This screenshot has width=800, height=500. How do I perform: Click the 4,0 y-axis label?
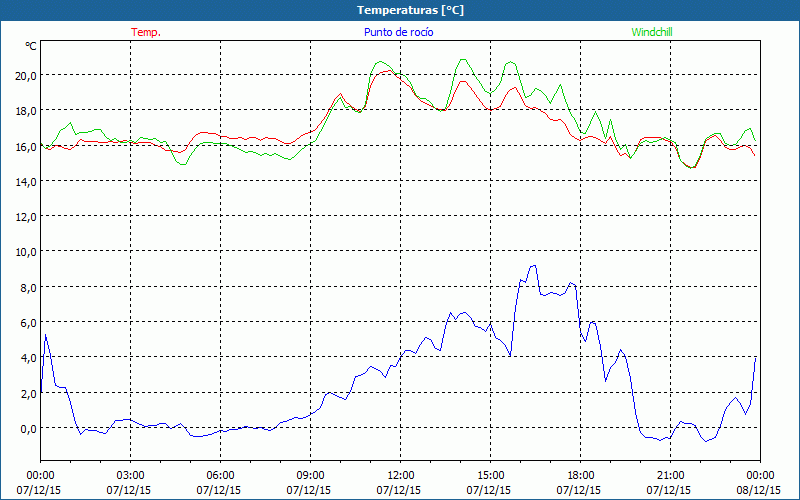(29, 358)
